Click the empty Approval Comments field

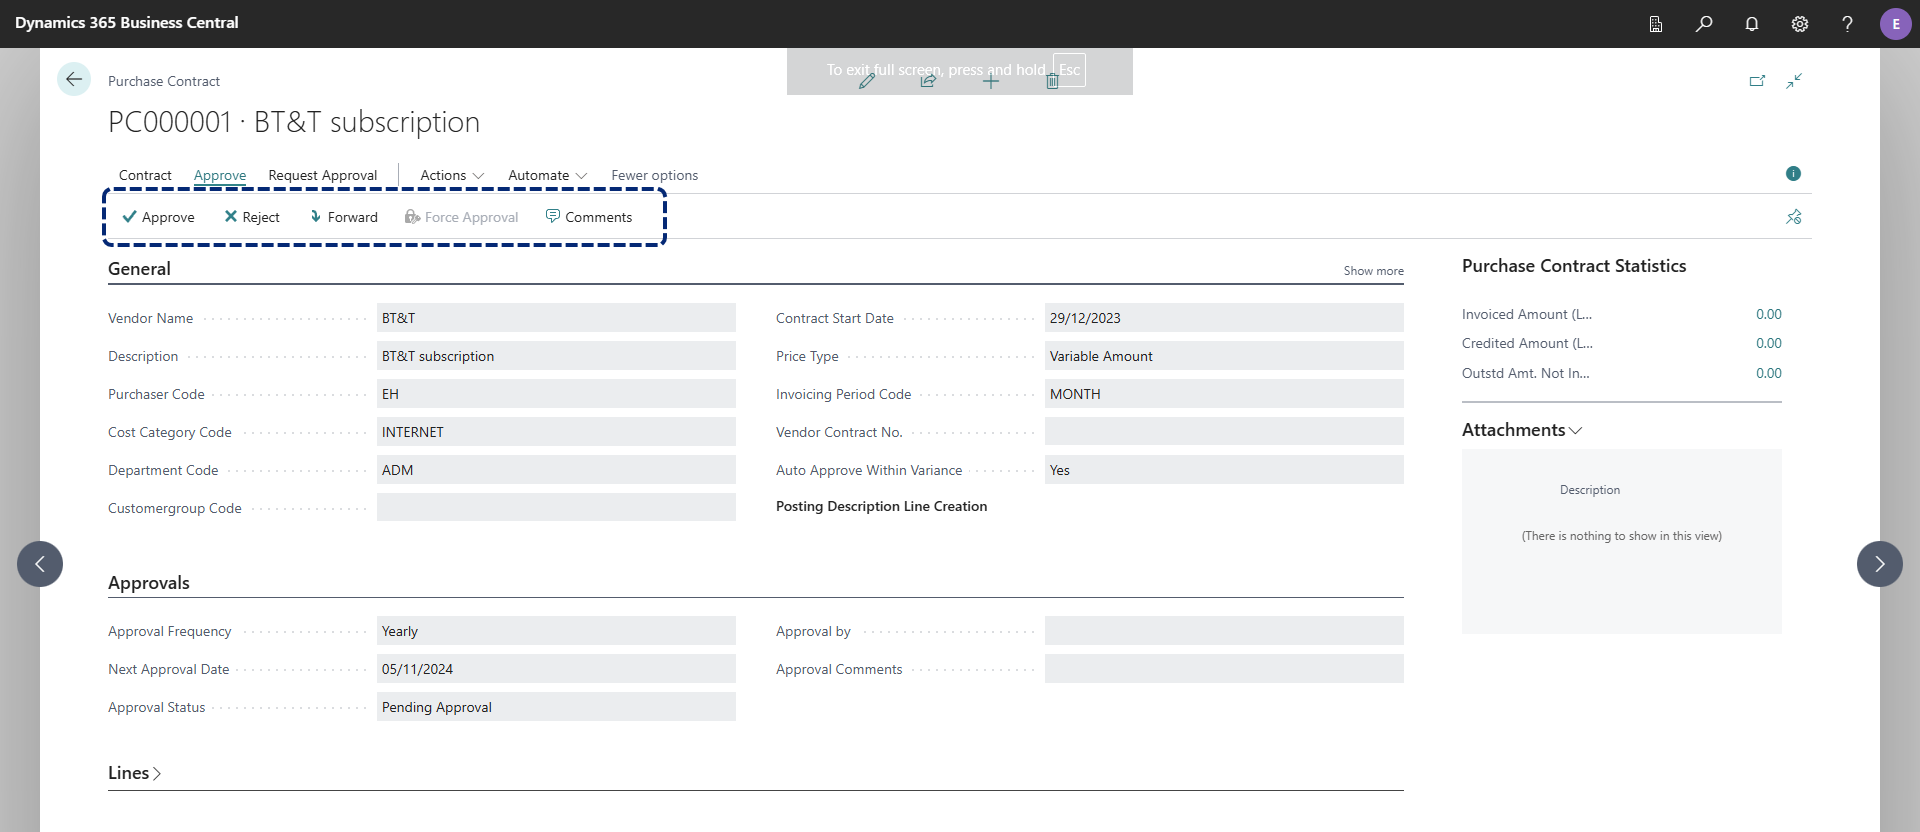(x=1224, y=669)
